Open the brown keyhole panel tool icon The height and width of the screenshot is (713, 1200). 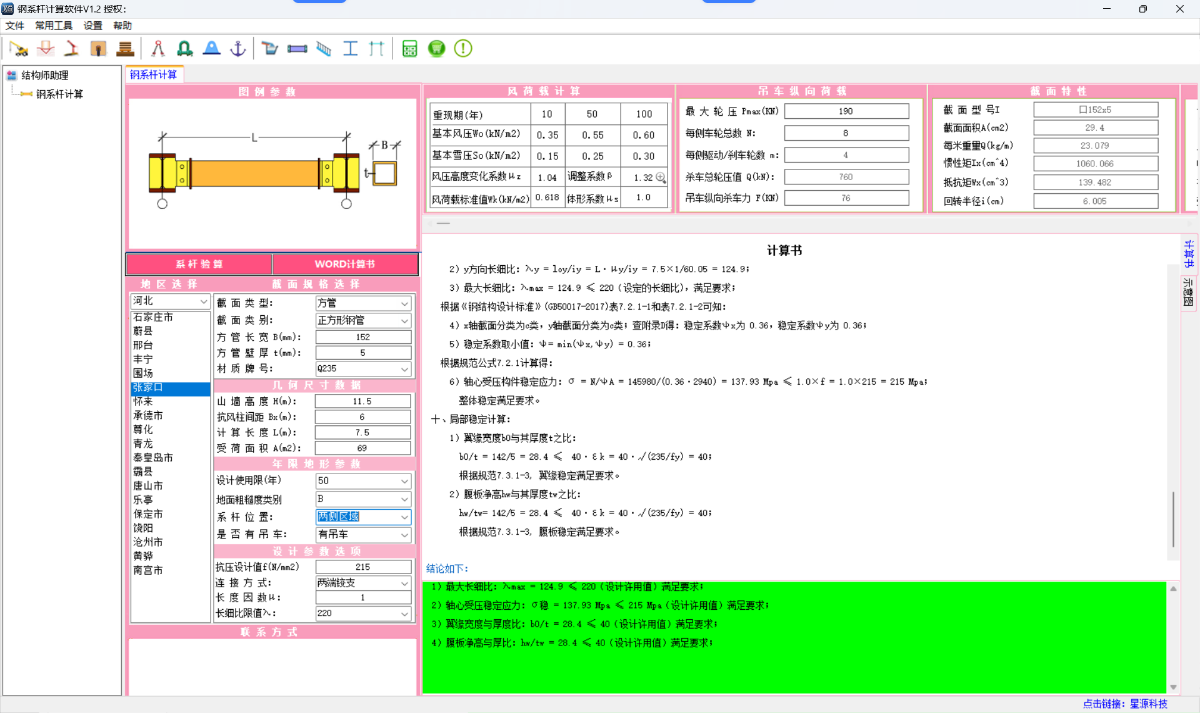point(98,48)
